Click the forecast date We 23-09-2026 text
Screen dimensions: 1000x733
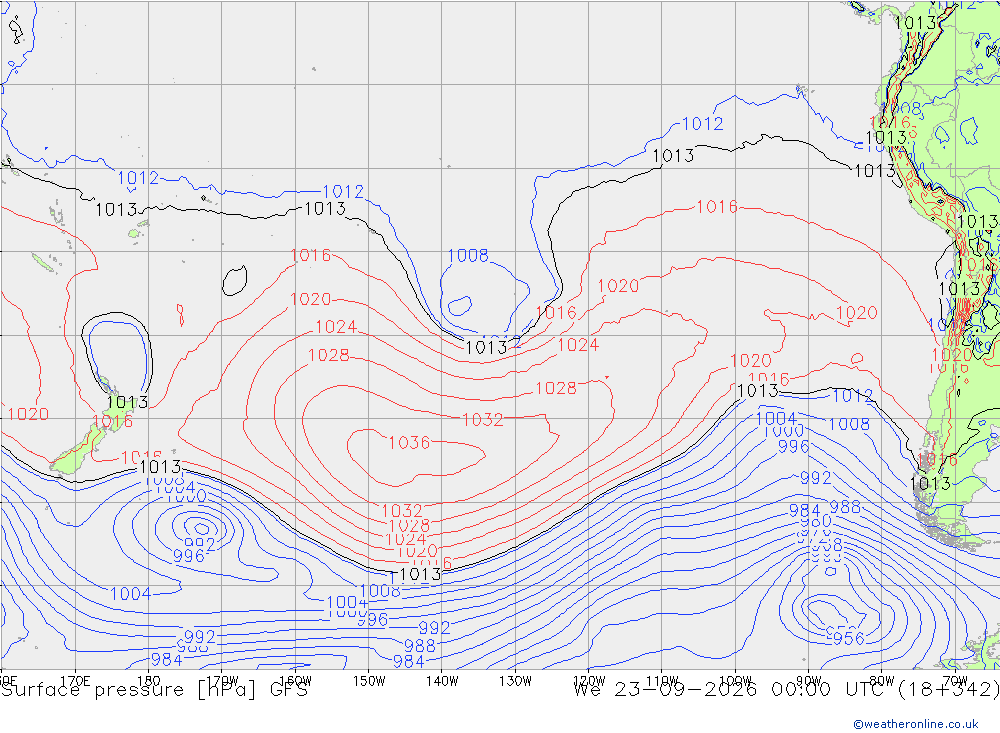pyautogui.click(x=665, y=690)
